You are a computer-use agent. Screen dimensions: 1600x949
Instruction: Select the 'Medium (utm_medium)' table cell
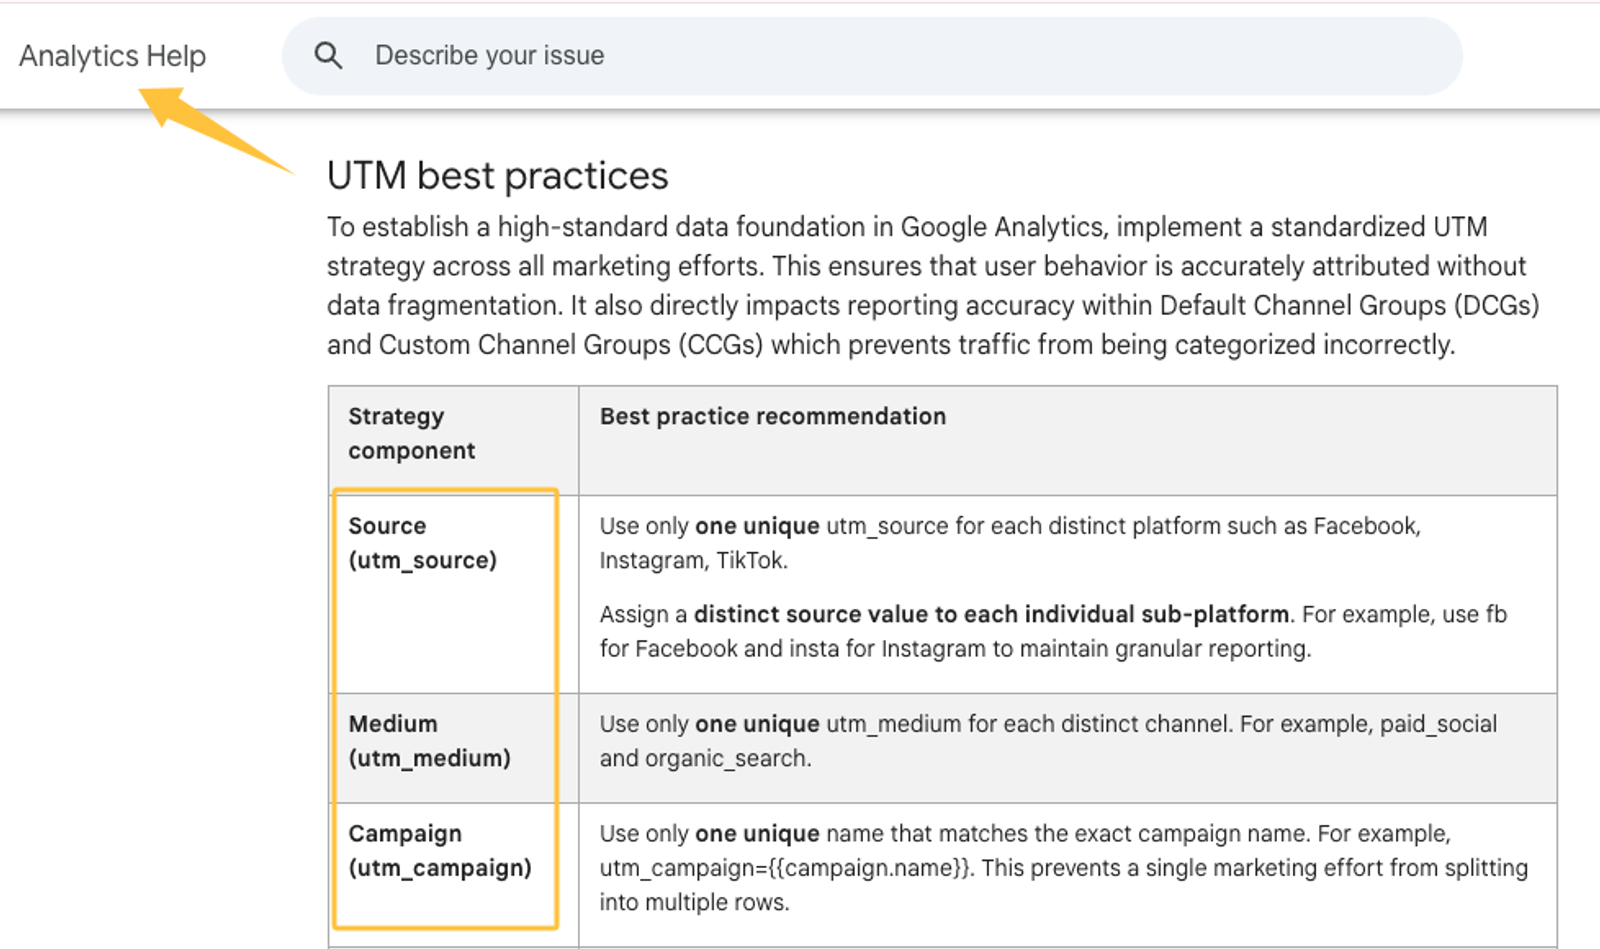(454, 748)
